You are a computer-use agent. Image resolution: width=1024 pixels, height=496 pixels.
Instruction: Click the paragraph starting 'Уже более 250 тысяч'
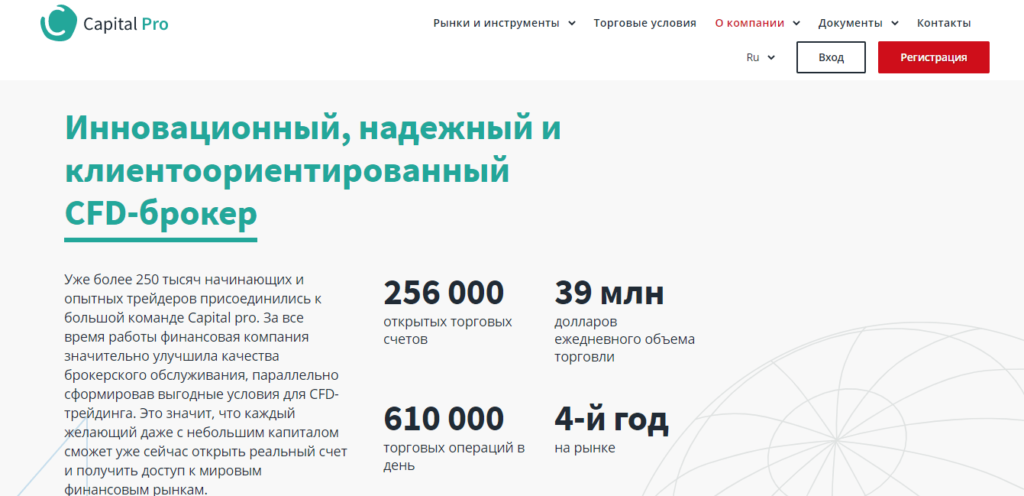(x=206, y=384)
